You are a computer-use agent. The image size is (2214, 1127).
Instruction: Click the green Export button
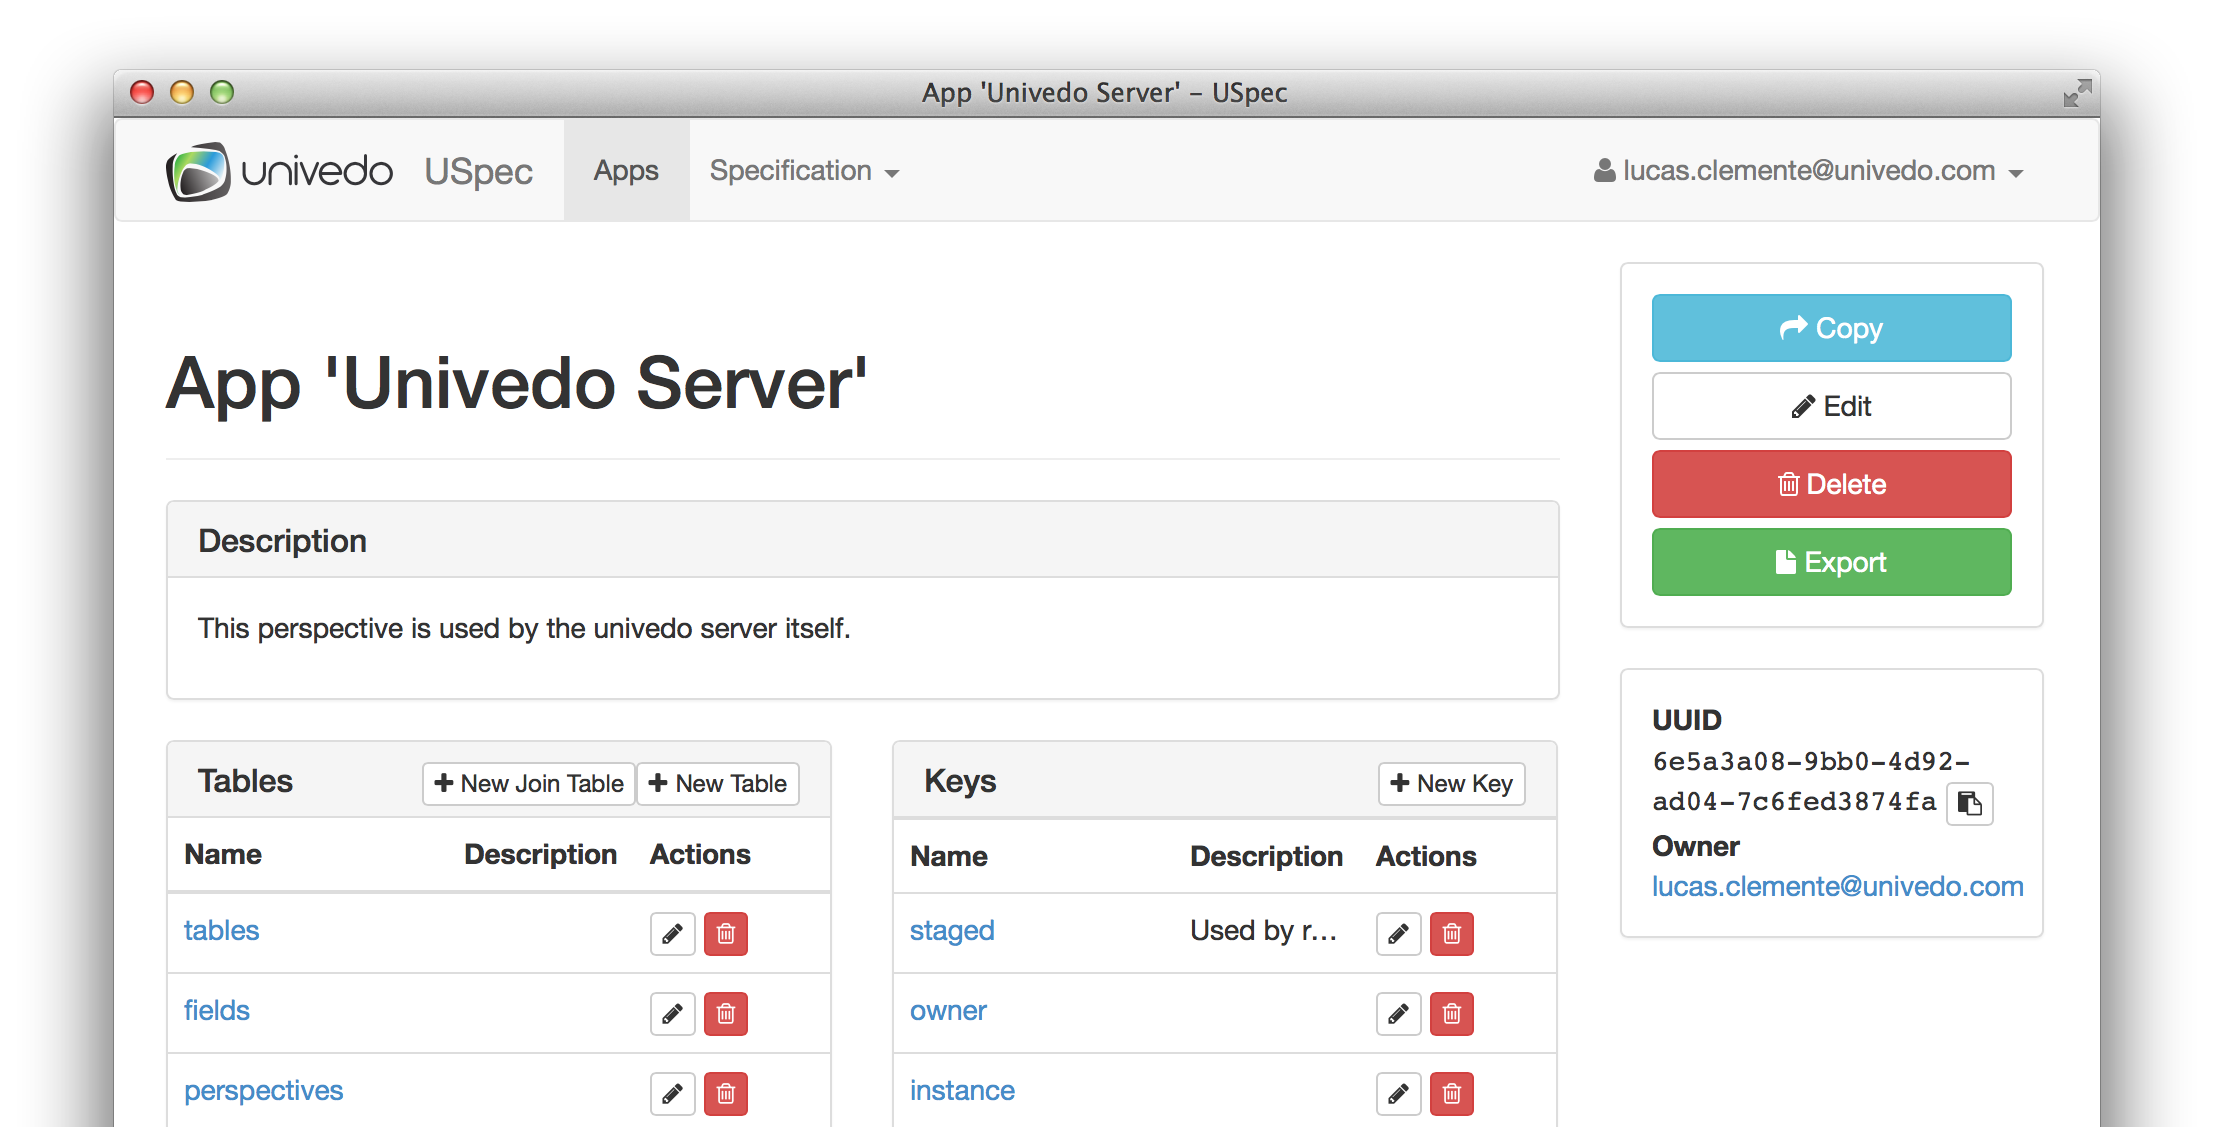[x=1831, y=562]
